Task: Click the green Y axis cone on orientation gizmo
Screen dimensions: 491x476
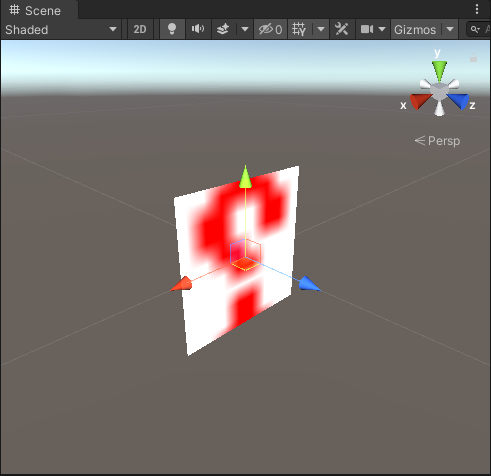Action: (x=439, y=70)
